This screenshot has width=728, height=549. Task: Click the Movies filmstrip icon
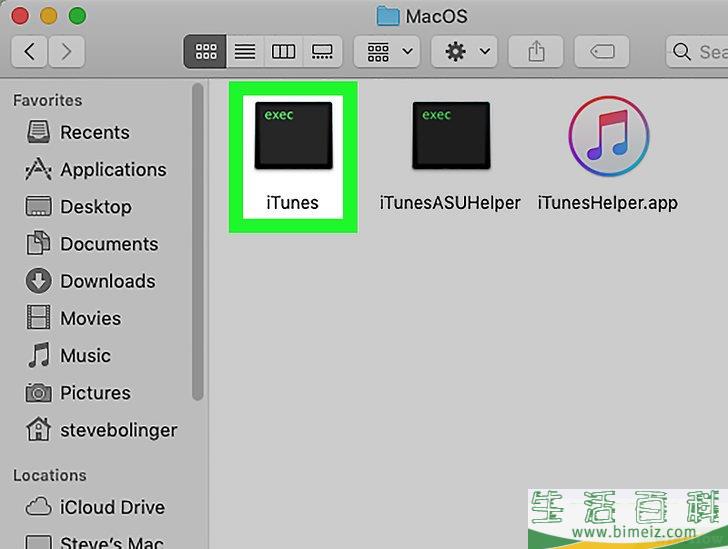(x=39, y=318)
